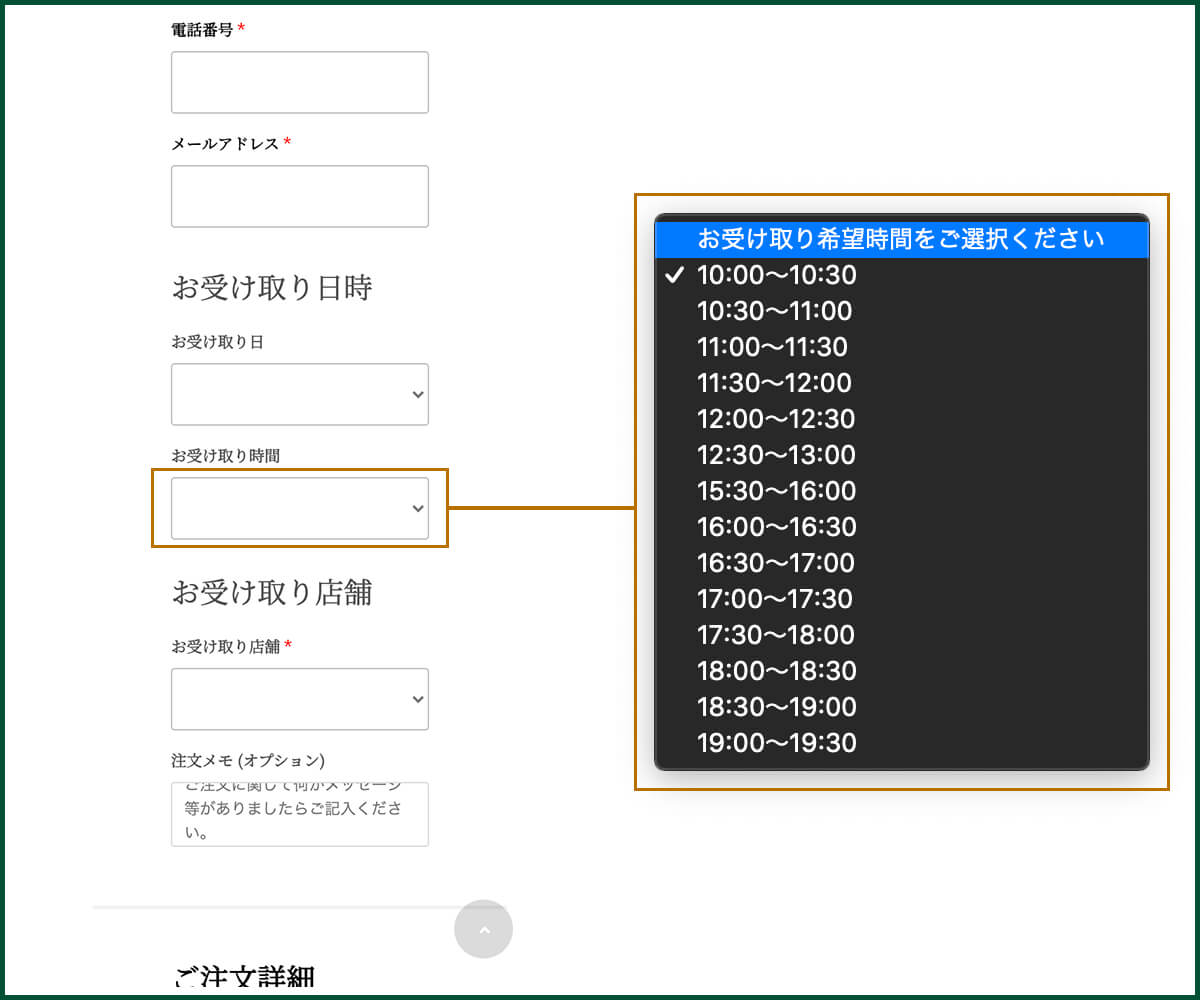
Task: Select the checked 10:00〜10:30 time slot
Action: (x=777, y=275)
